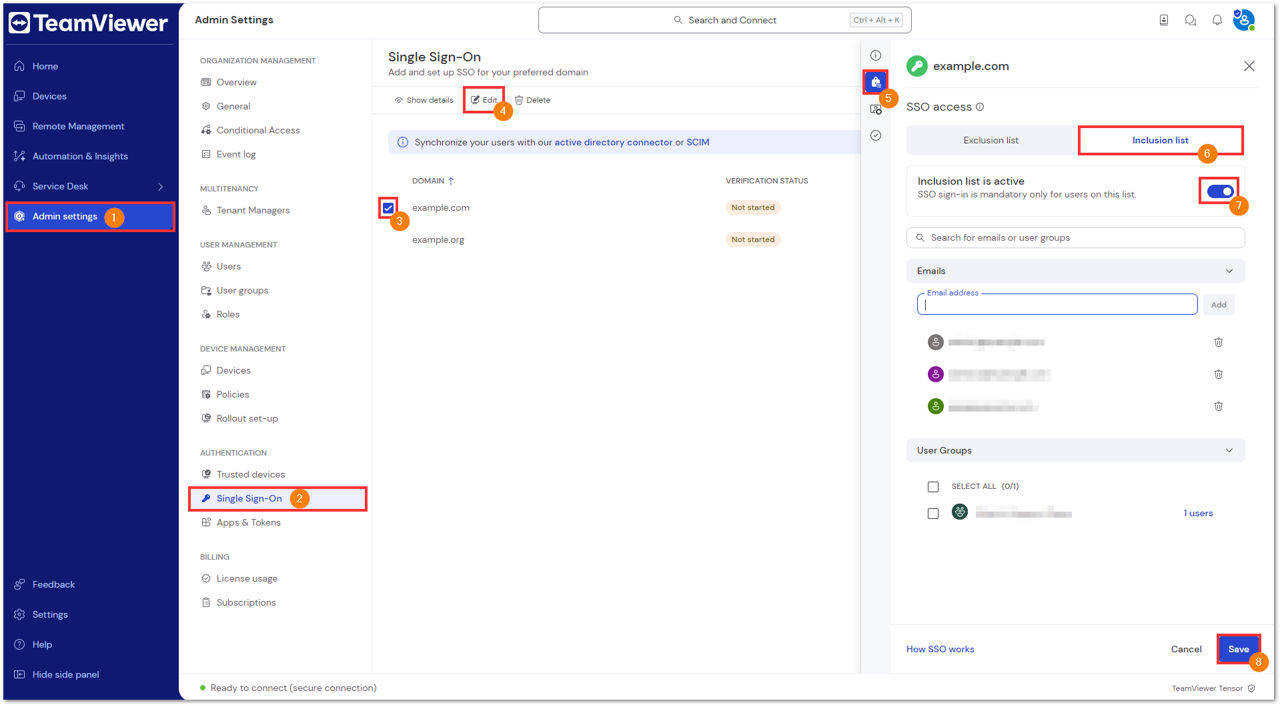Open Event log page
Image resolution: width=1280 pixels, height=706 pixels.
[236, 154]
